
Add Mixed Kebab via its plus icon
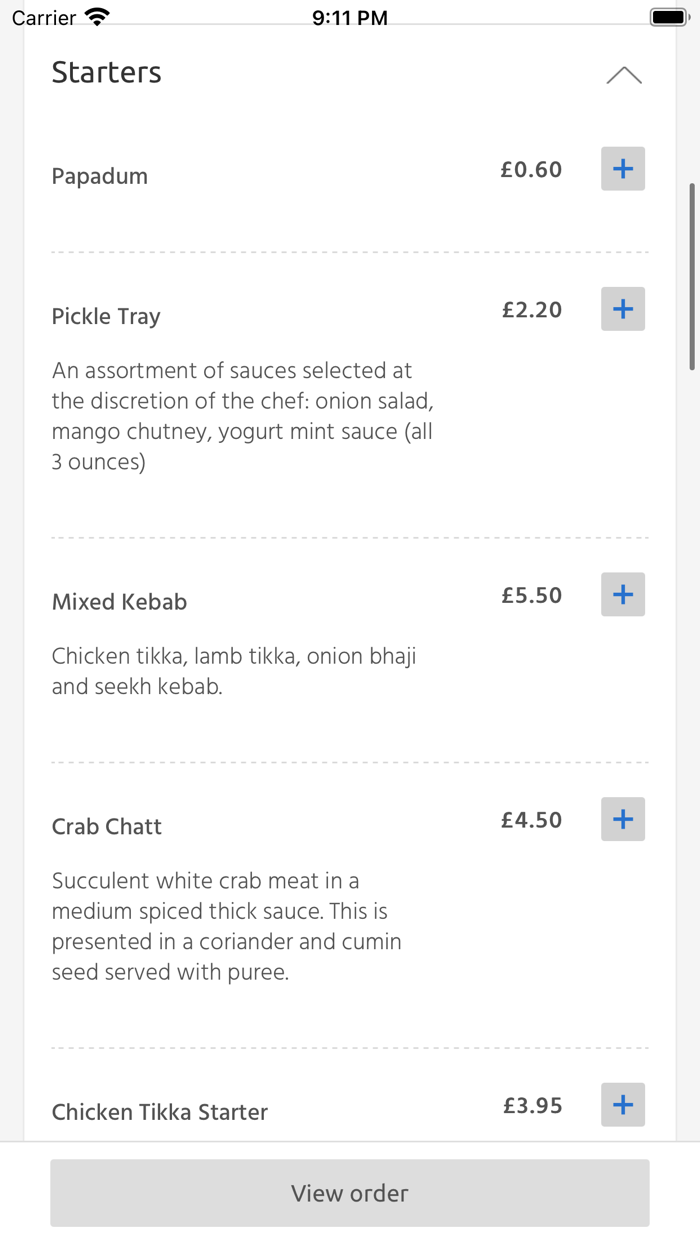622,594
